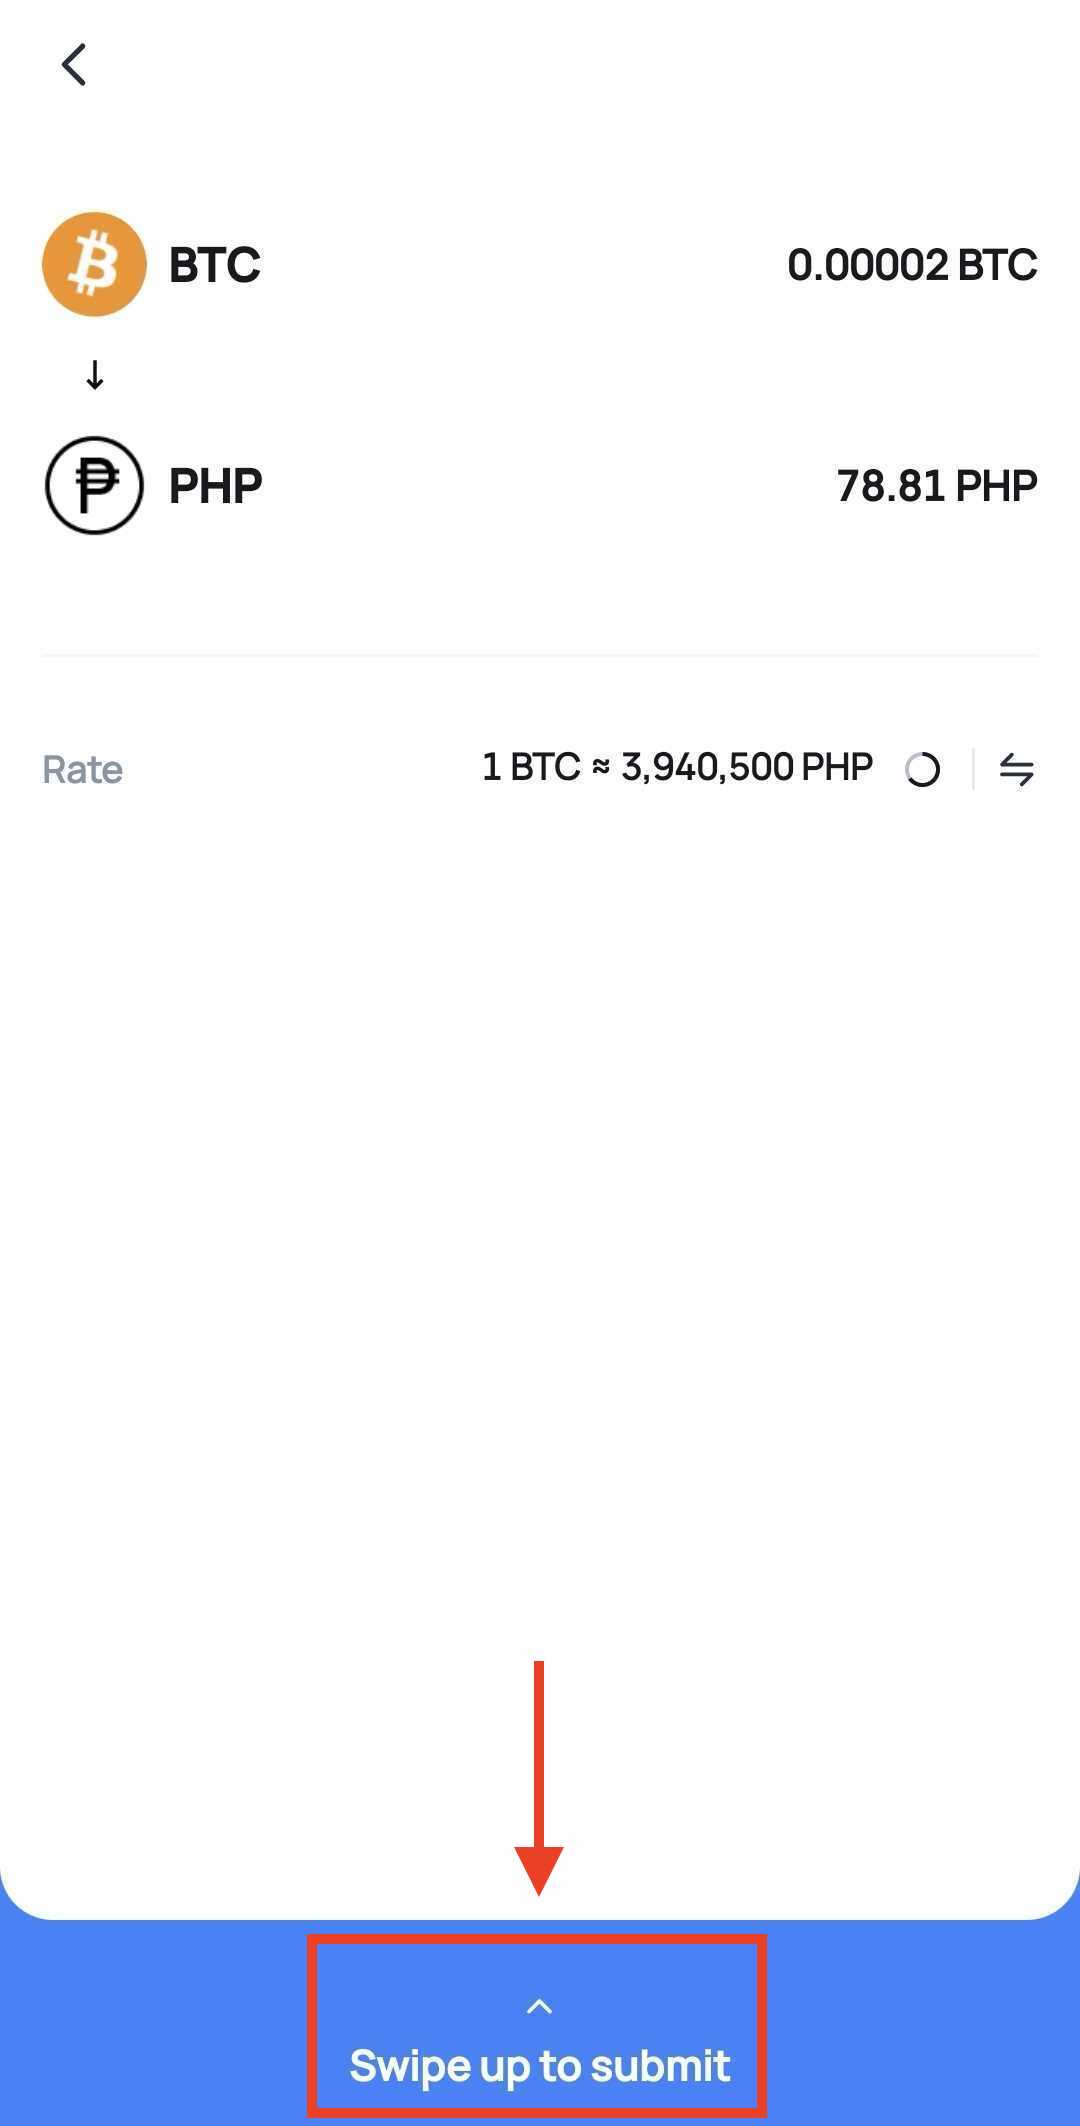Select the PHP currency label

[215, 487]
